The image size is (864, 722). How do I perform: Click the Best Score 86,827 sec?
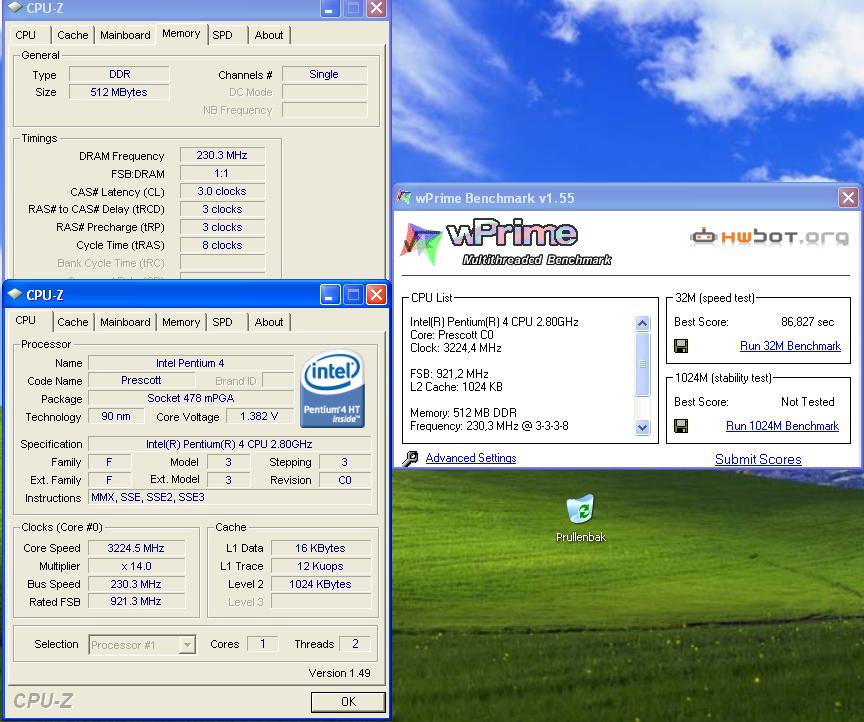pyautogui.click(x=807, y=322)
